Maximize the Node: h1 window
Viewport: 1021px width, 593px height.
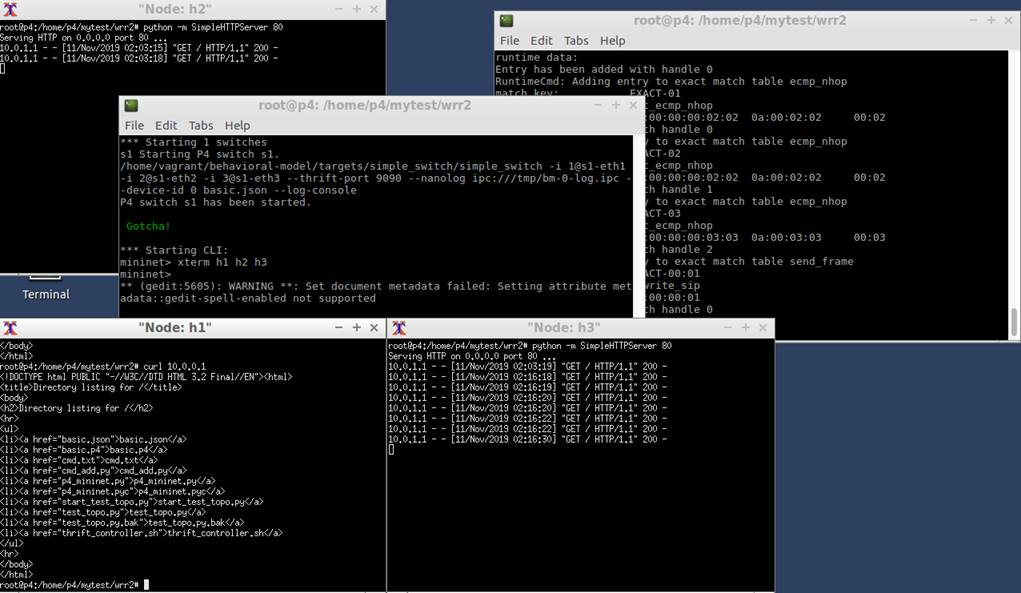356,328
